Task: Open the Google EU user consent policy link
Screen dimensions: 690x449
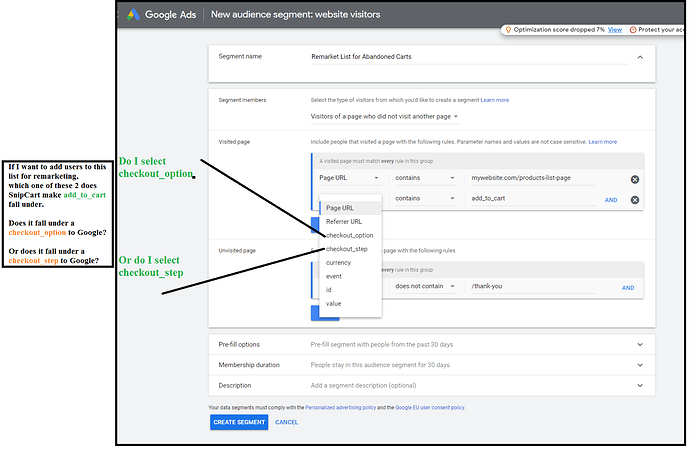Action: [430, 408]
